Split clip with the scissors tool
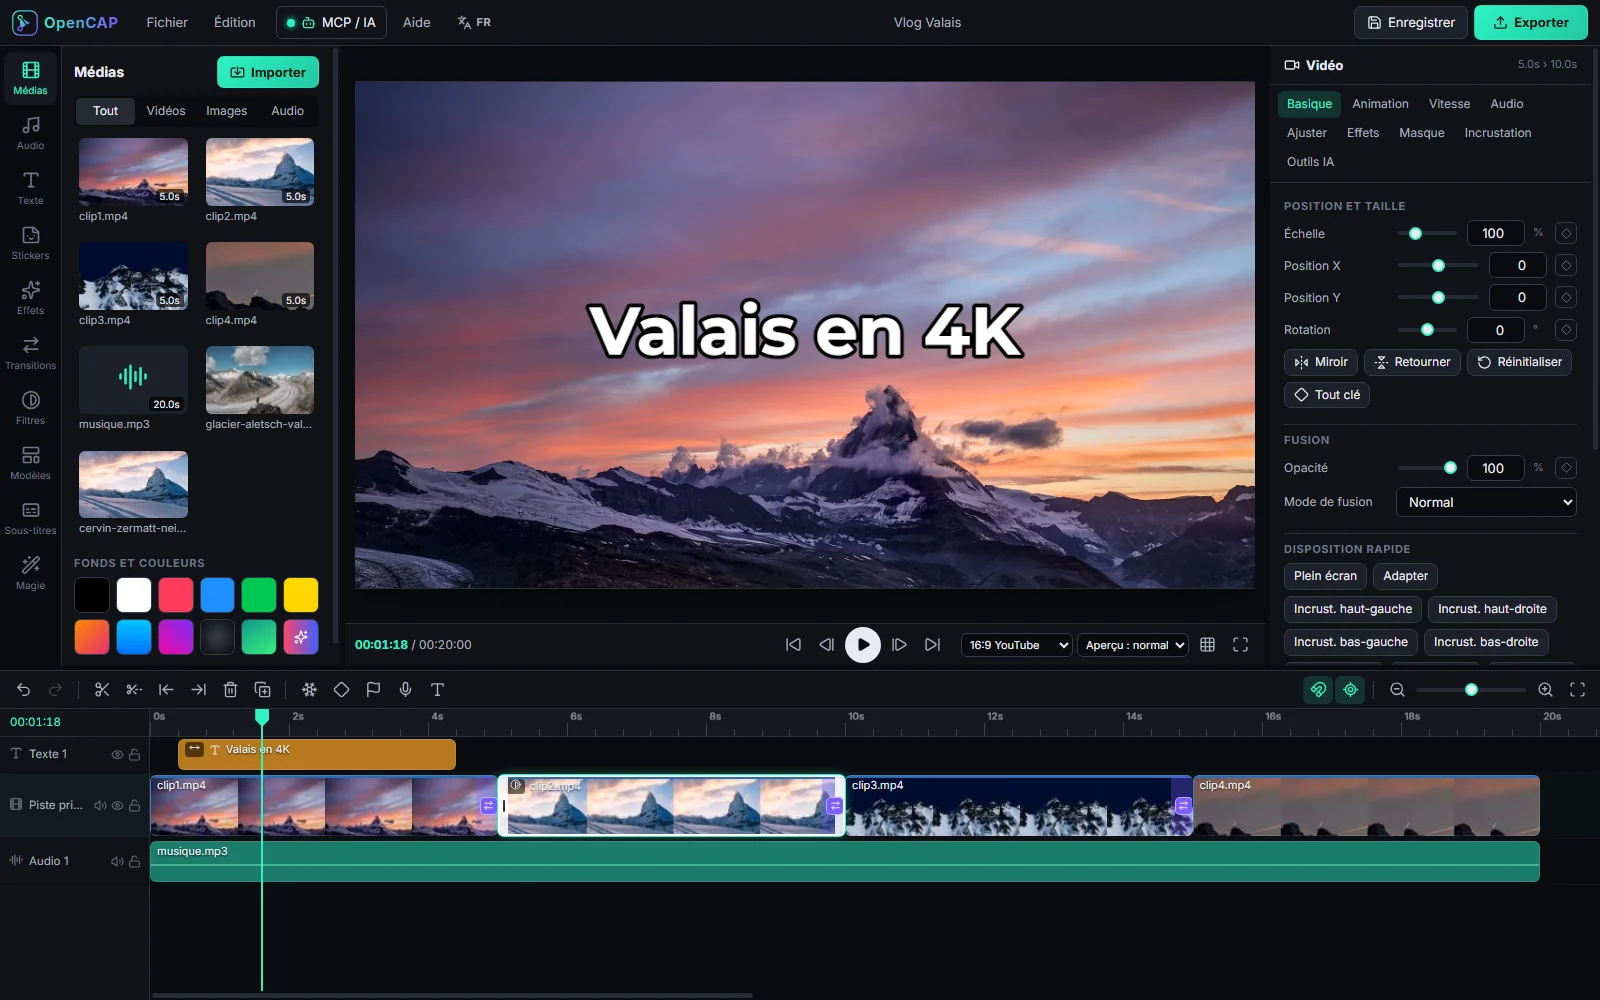1600x1000 pixels. pyautogui.click(x=102, y=689)
